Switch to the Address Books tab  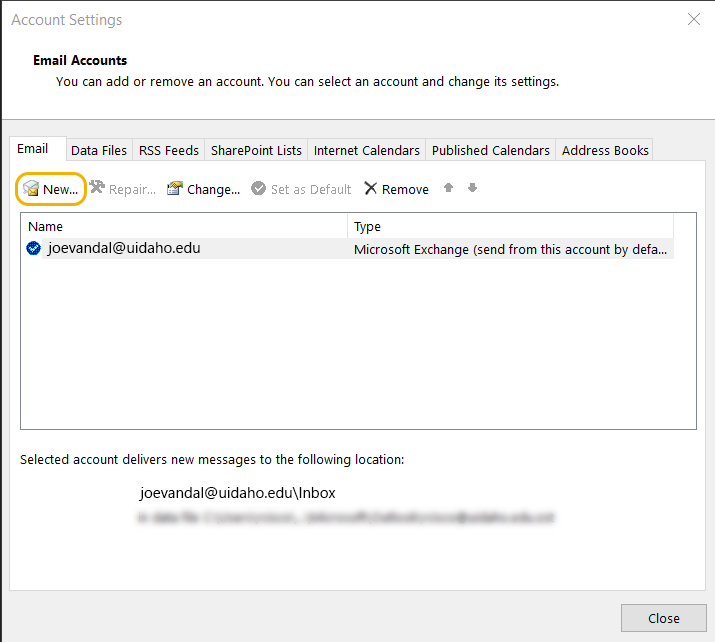coord(605,151)
